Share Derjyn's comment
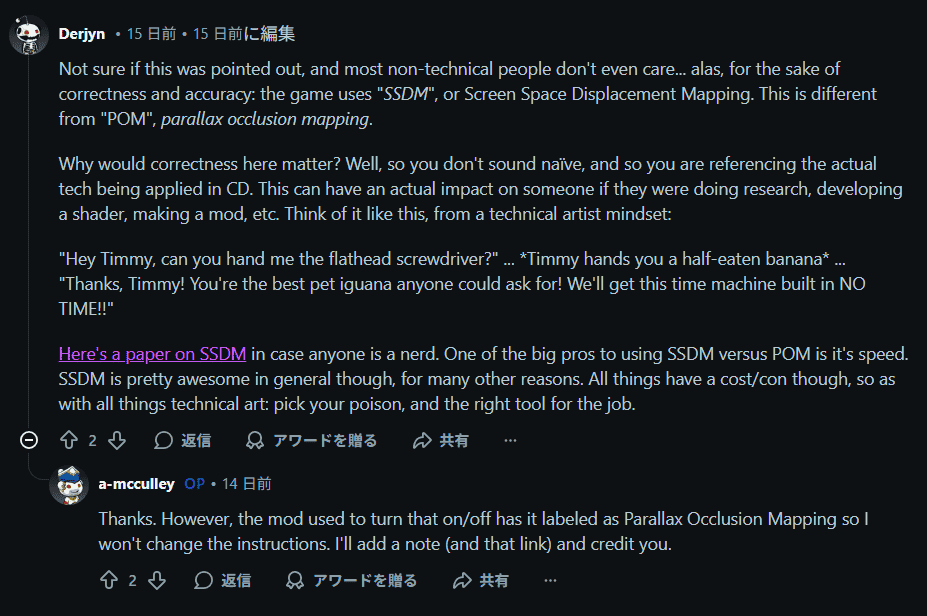Screen dimensions: 927x616 point(440,440)
